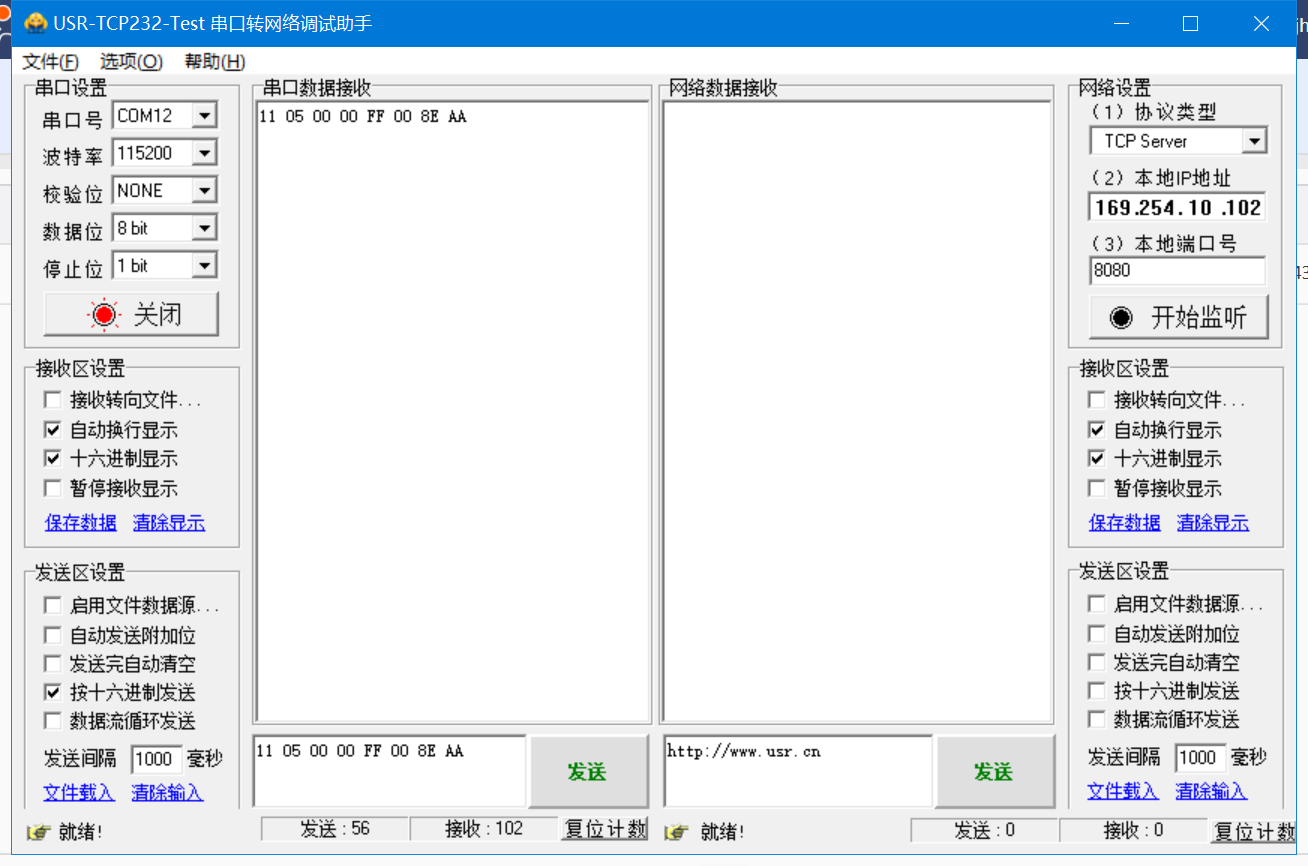Click 保存数据 link in network receive settings
This screenshot has height=866, width=1308.
coord(1125,523)
